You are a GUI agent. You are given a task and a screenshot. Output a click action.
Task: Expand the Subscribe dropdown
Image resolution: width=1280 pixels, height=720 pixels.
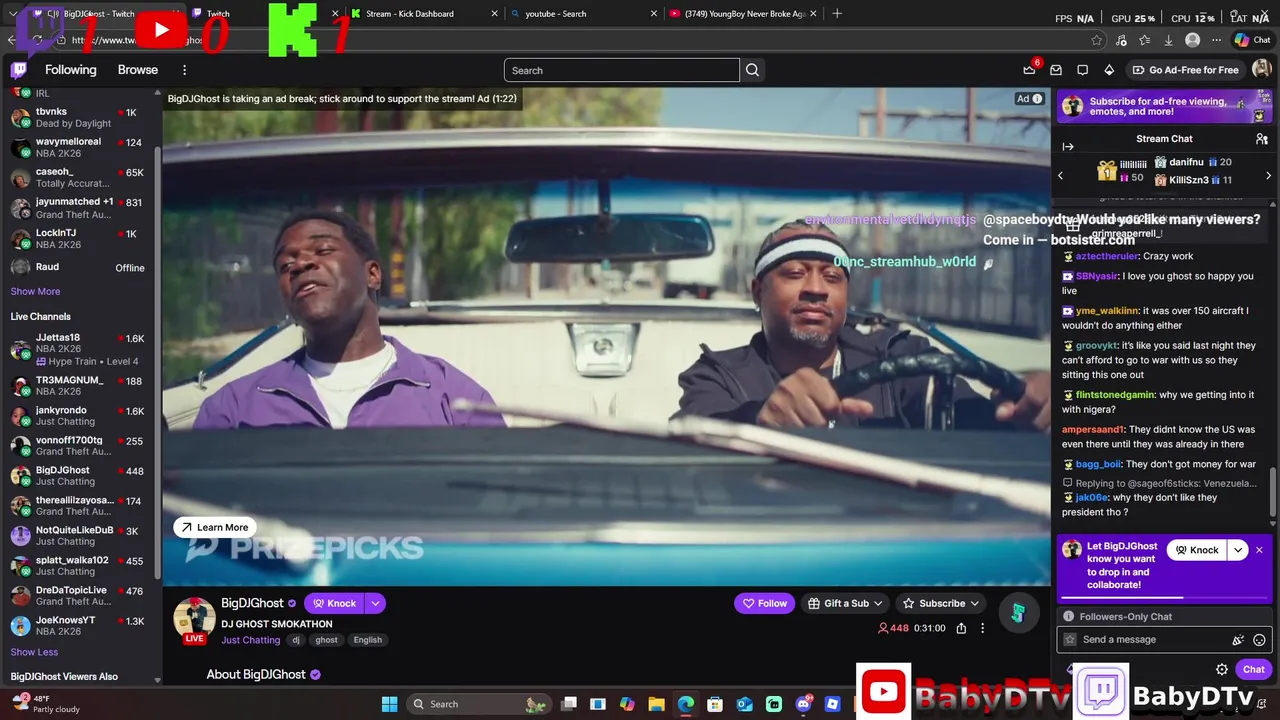tap(974, 603)
